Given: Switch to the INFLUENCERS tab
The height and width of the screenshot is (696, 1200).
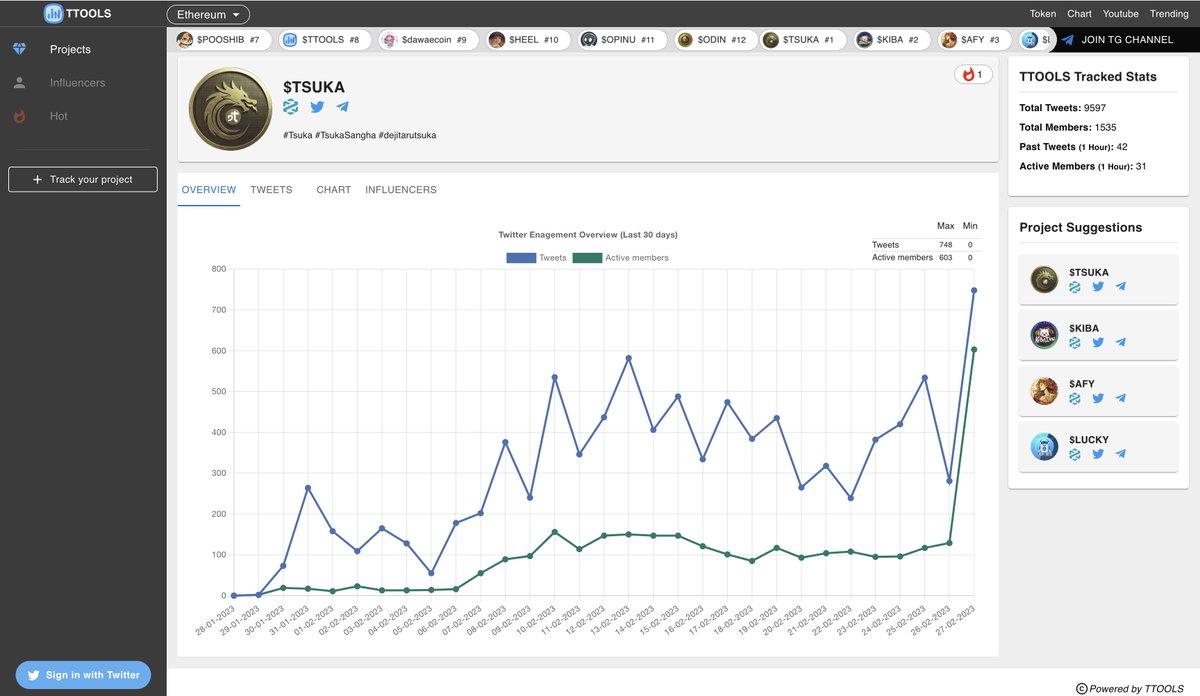Looking at the screenshot, I should coord(401,190).
